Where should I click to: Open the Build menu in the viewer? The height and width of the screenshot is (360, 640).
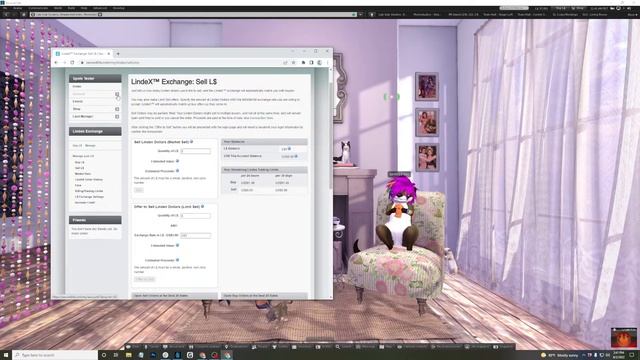pyautogui.click(x=71, y=8)
